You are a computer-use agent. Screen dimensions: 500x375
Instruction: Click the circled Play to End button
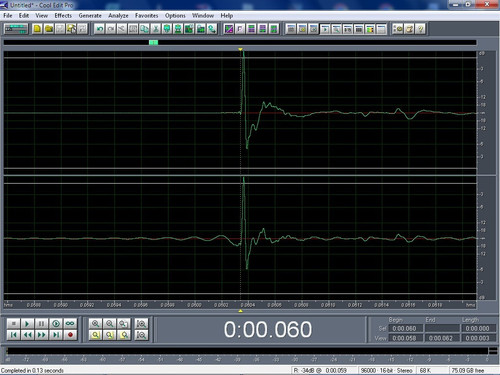[x=56, y=323]
